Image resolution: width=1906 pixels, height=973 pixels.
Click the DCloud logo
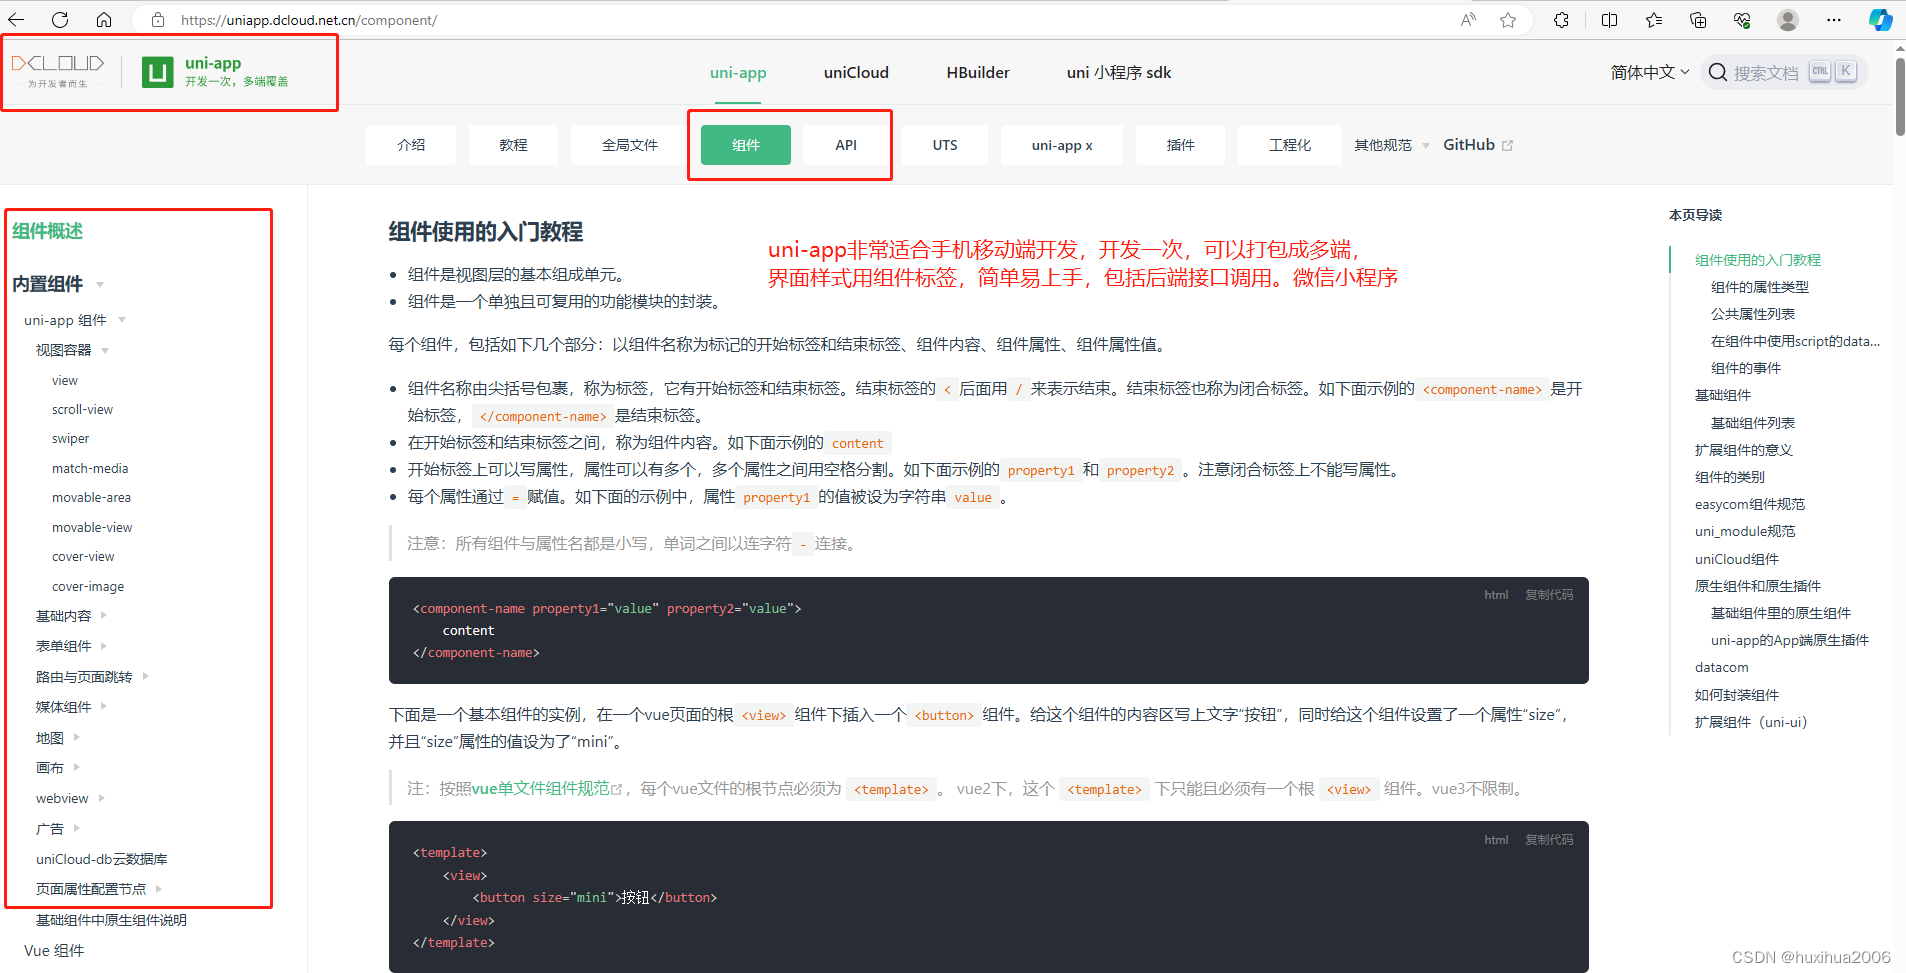(58, 70)
